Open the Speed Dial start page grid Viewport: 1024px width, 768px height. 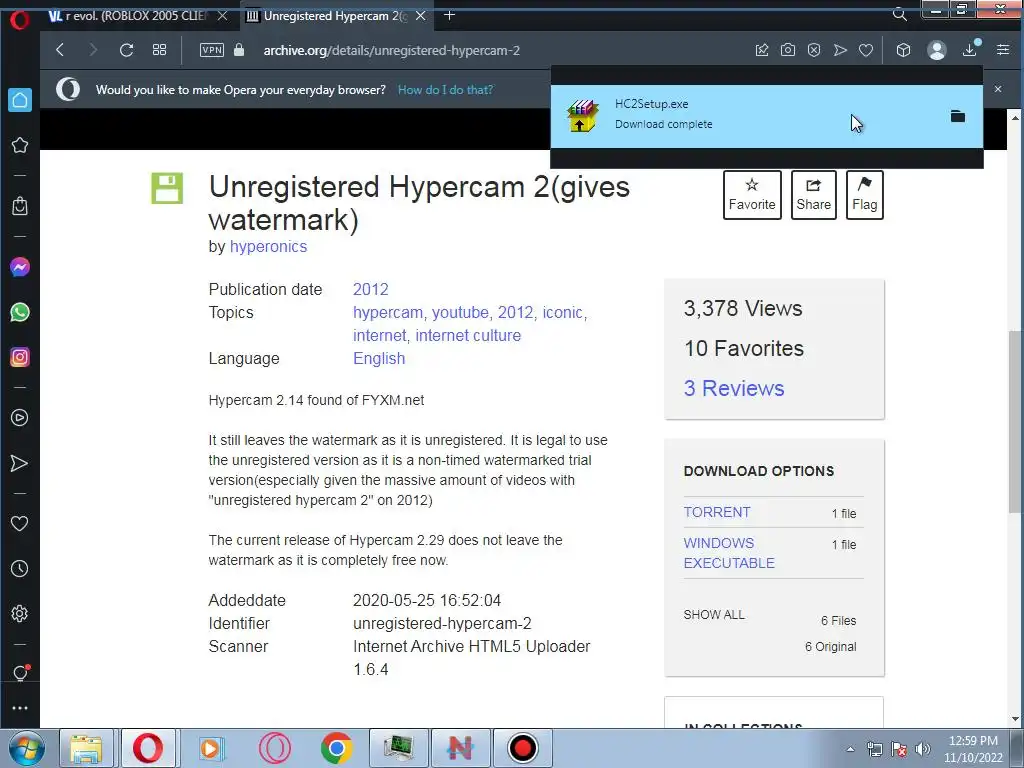point(159,50)
